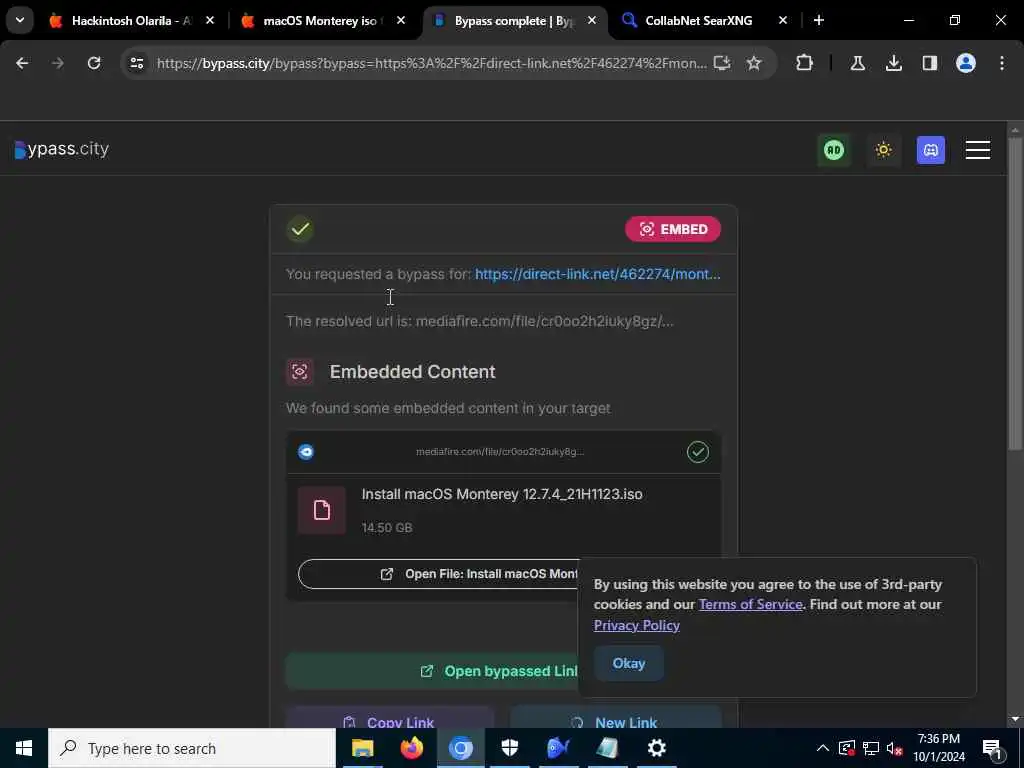Open the hamburger site menu
1024x768 pixels.
pyautogui.click(x=978, y=150)
